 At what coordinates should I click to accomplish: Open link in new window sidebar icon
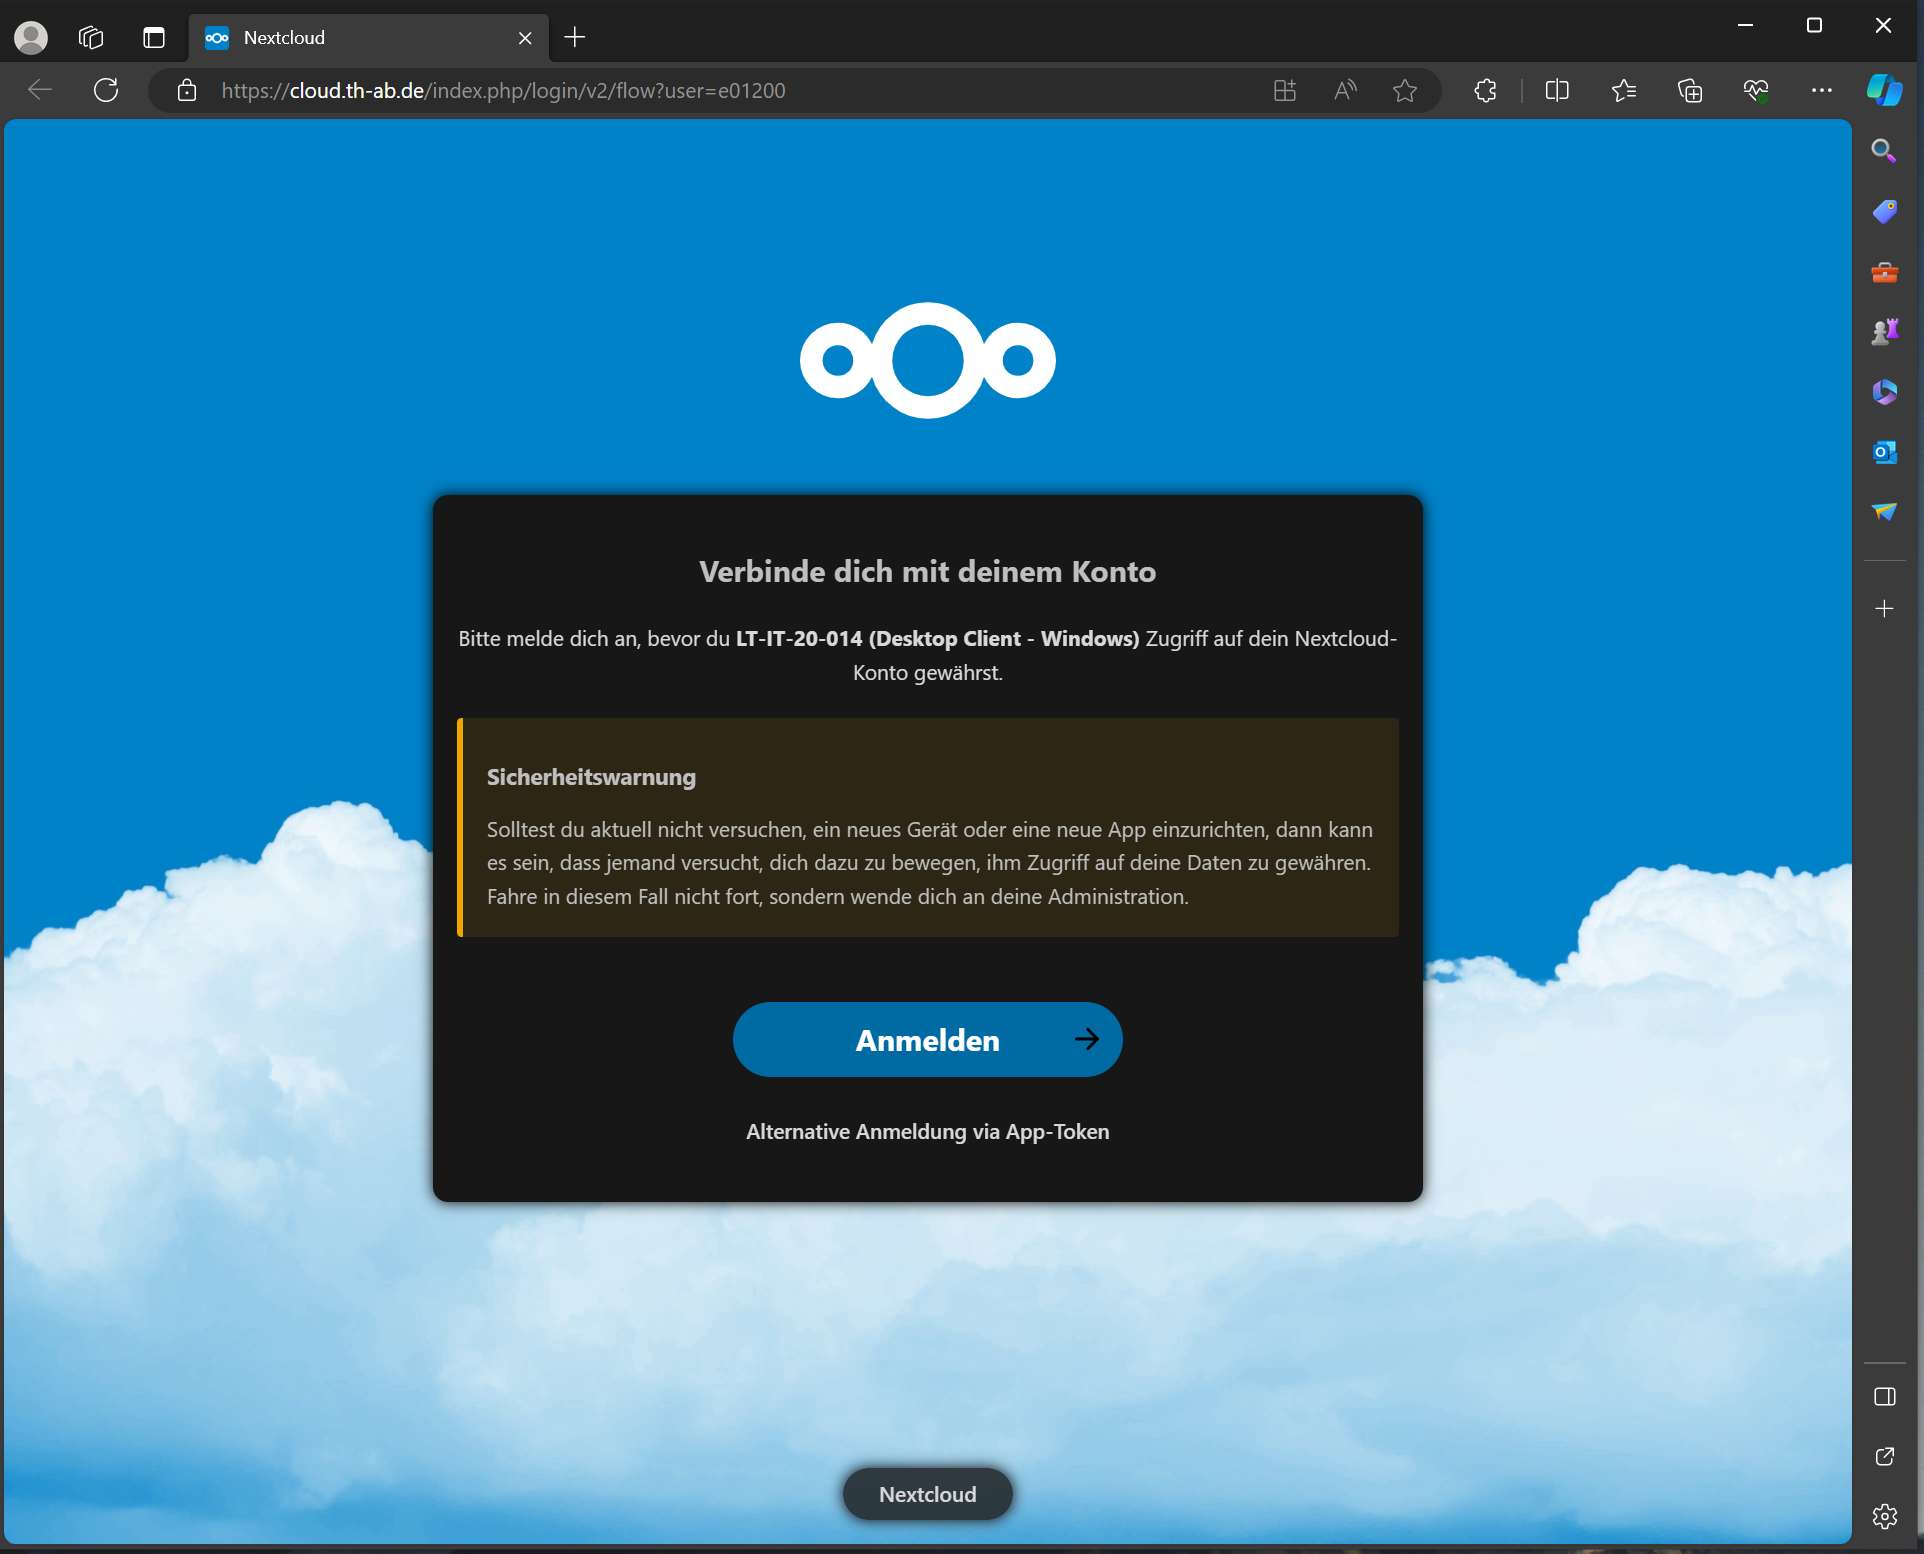(1884, 1456)
